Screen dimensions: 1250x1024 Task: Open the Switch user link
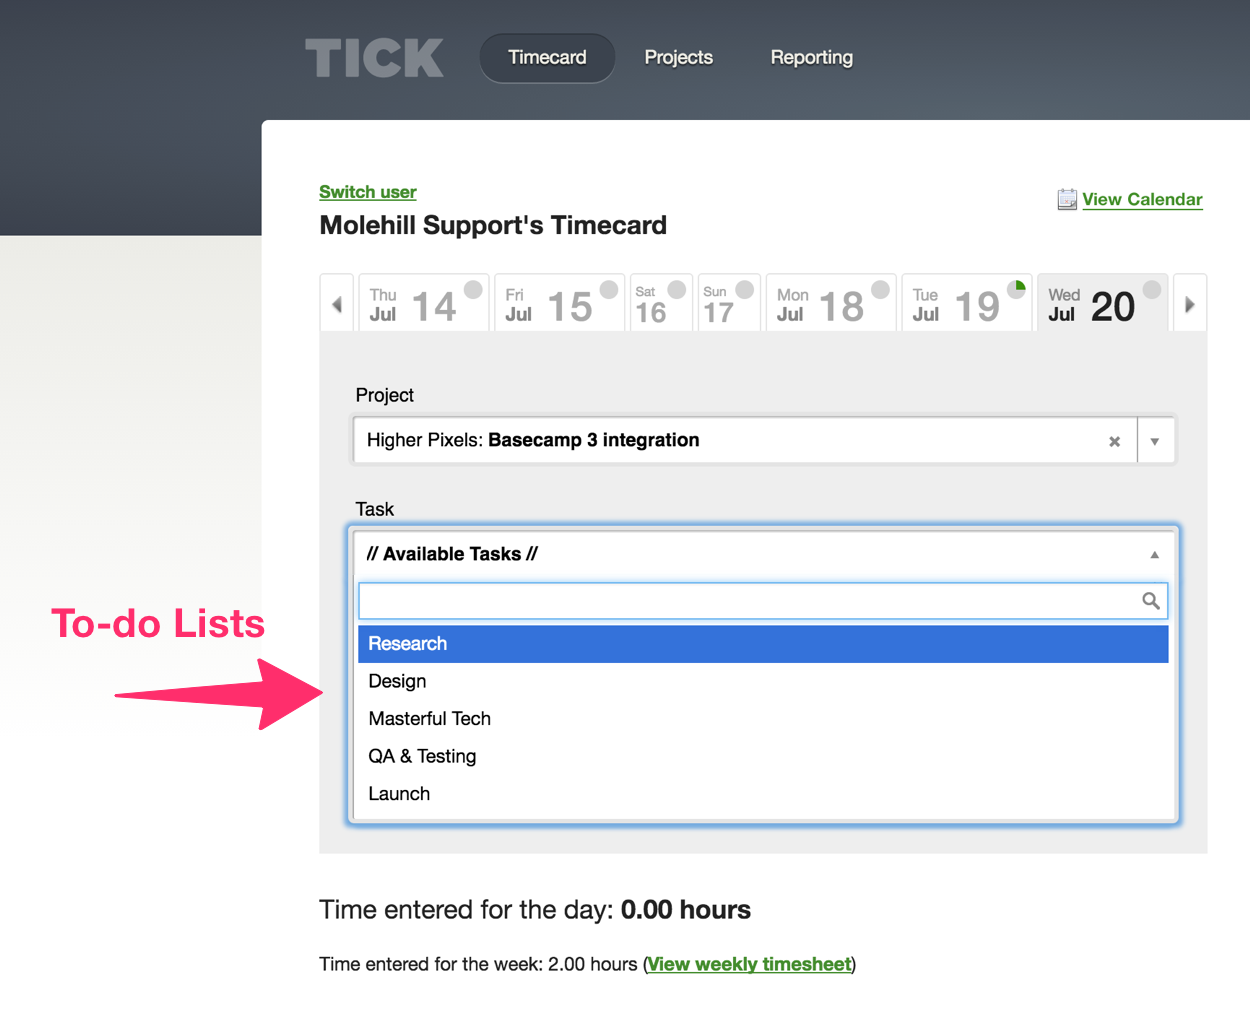pos(367,191)
